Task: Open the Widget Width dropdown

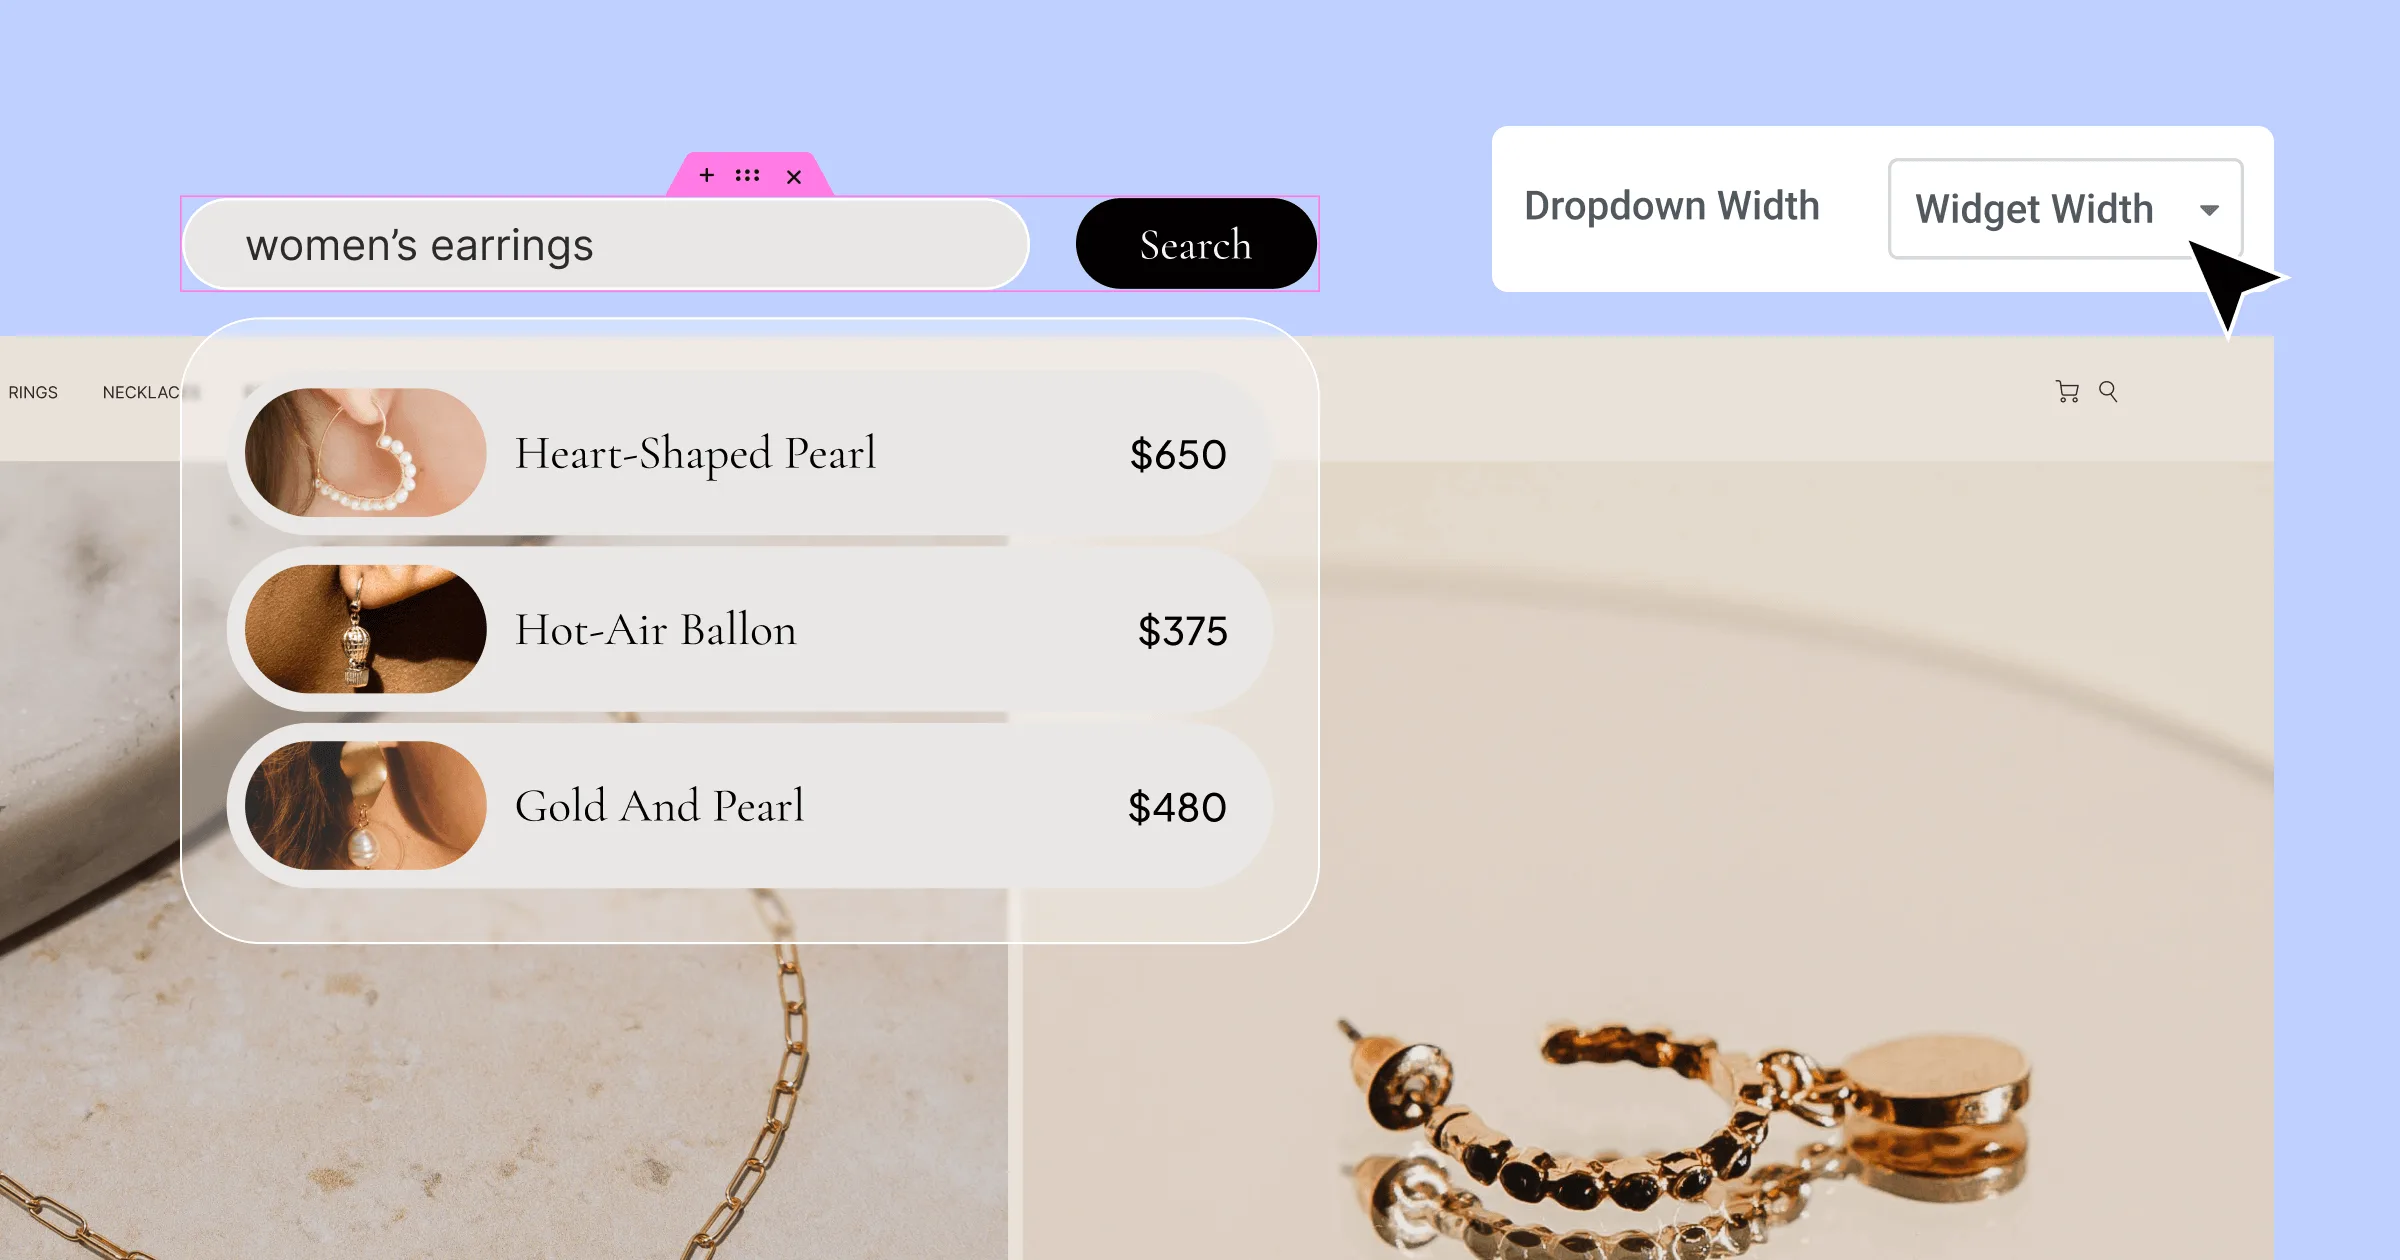Action: pos(2065,209)
